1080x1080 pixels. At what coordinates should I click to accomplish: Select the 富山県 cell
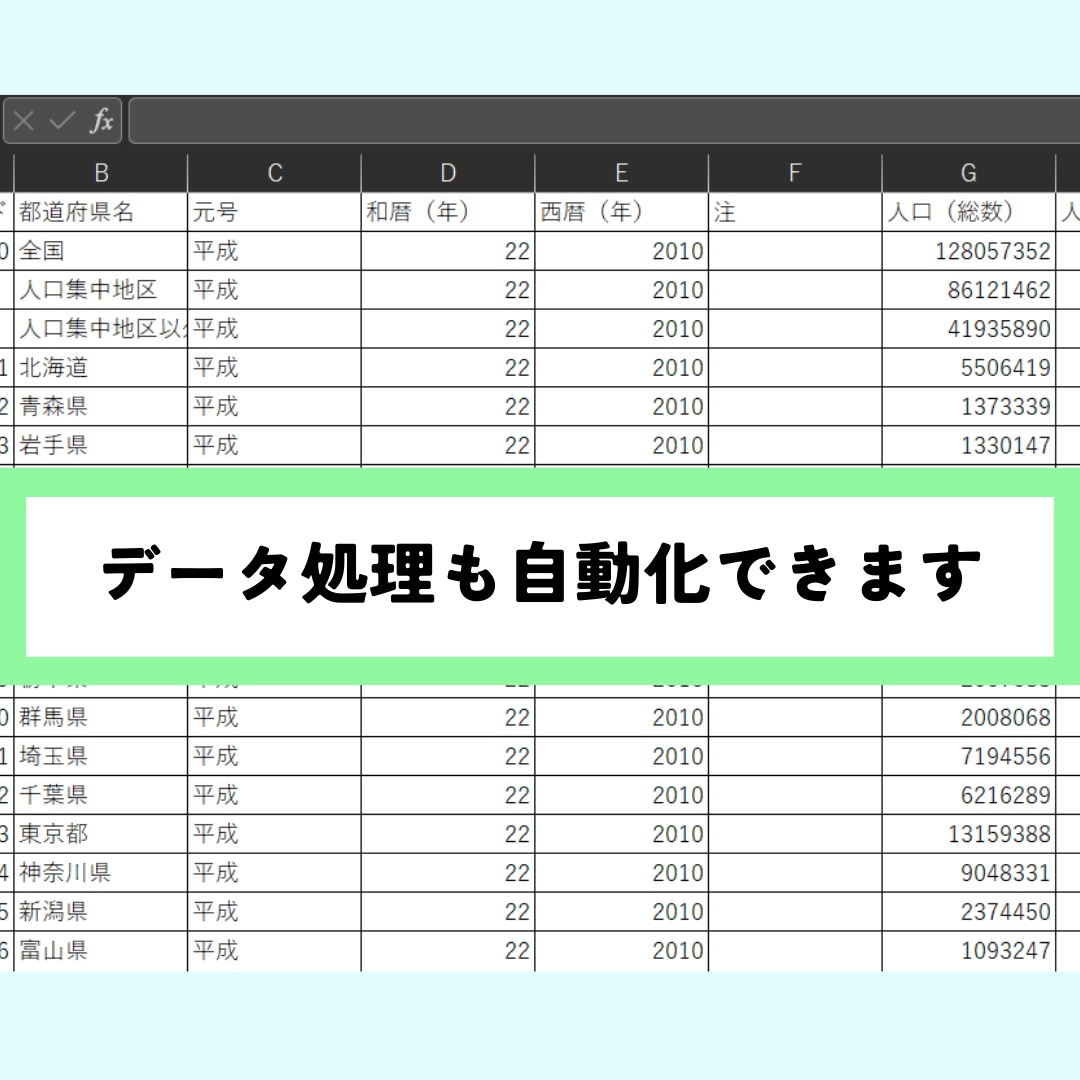[x=101, y=951]
